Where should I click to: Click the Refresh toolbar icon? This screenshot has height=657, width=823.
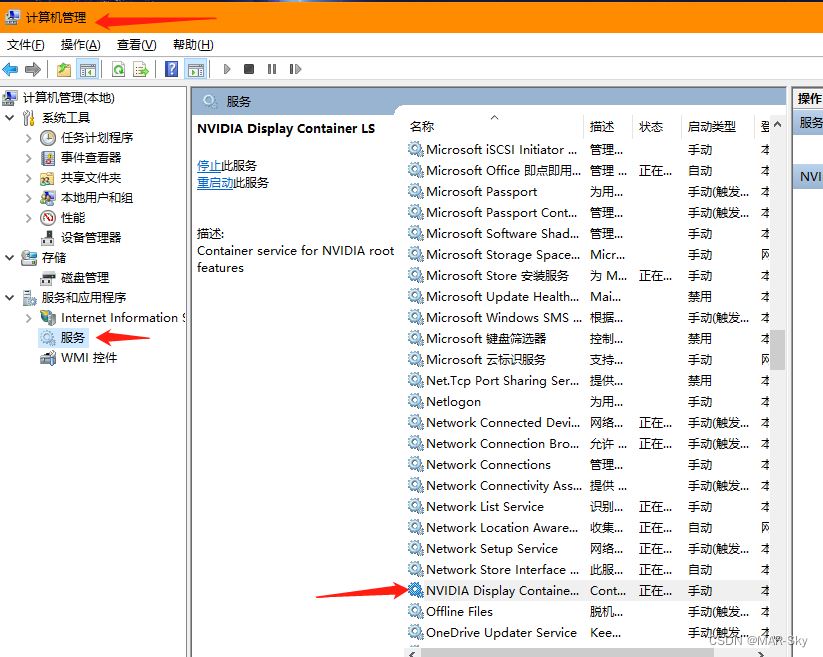[119, 69]
